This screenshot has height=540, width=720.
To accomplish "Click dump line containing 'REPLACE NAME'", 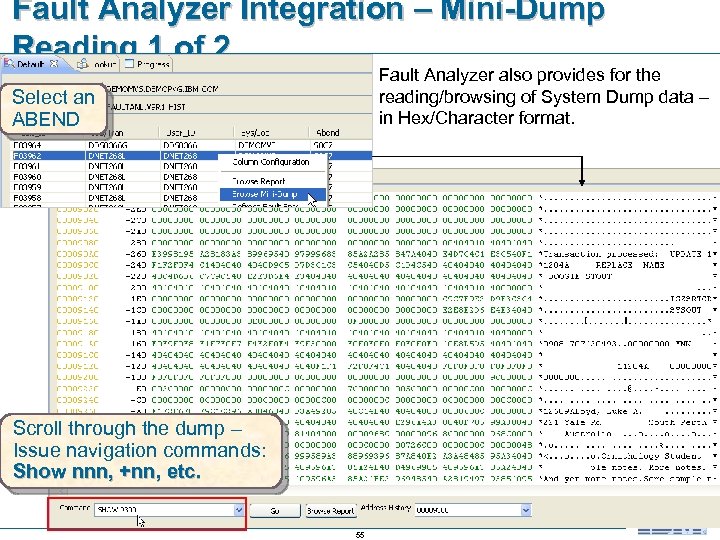I will point(386,265).
